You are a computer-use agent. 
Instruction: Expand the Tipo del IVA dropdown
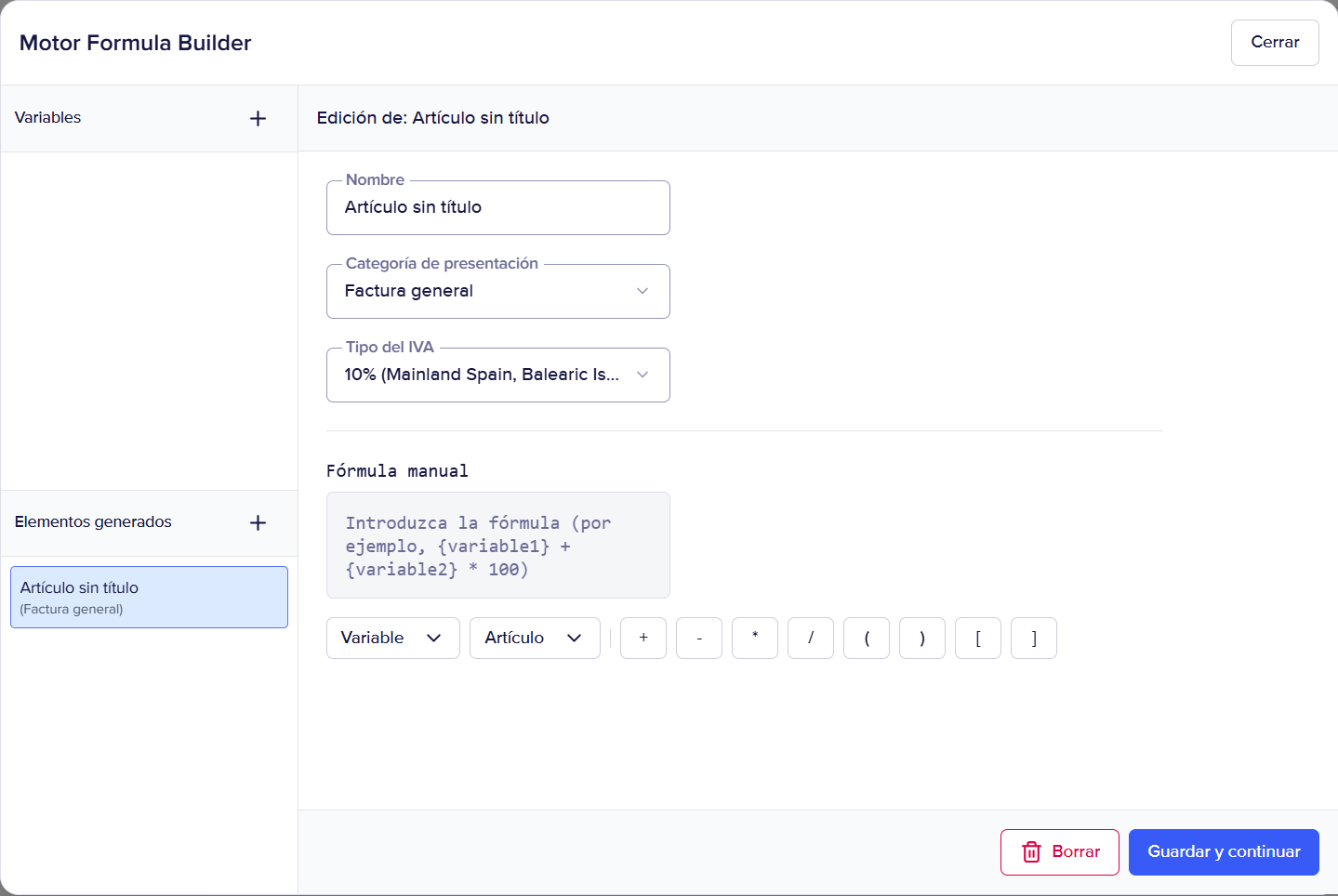[498, 375]
